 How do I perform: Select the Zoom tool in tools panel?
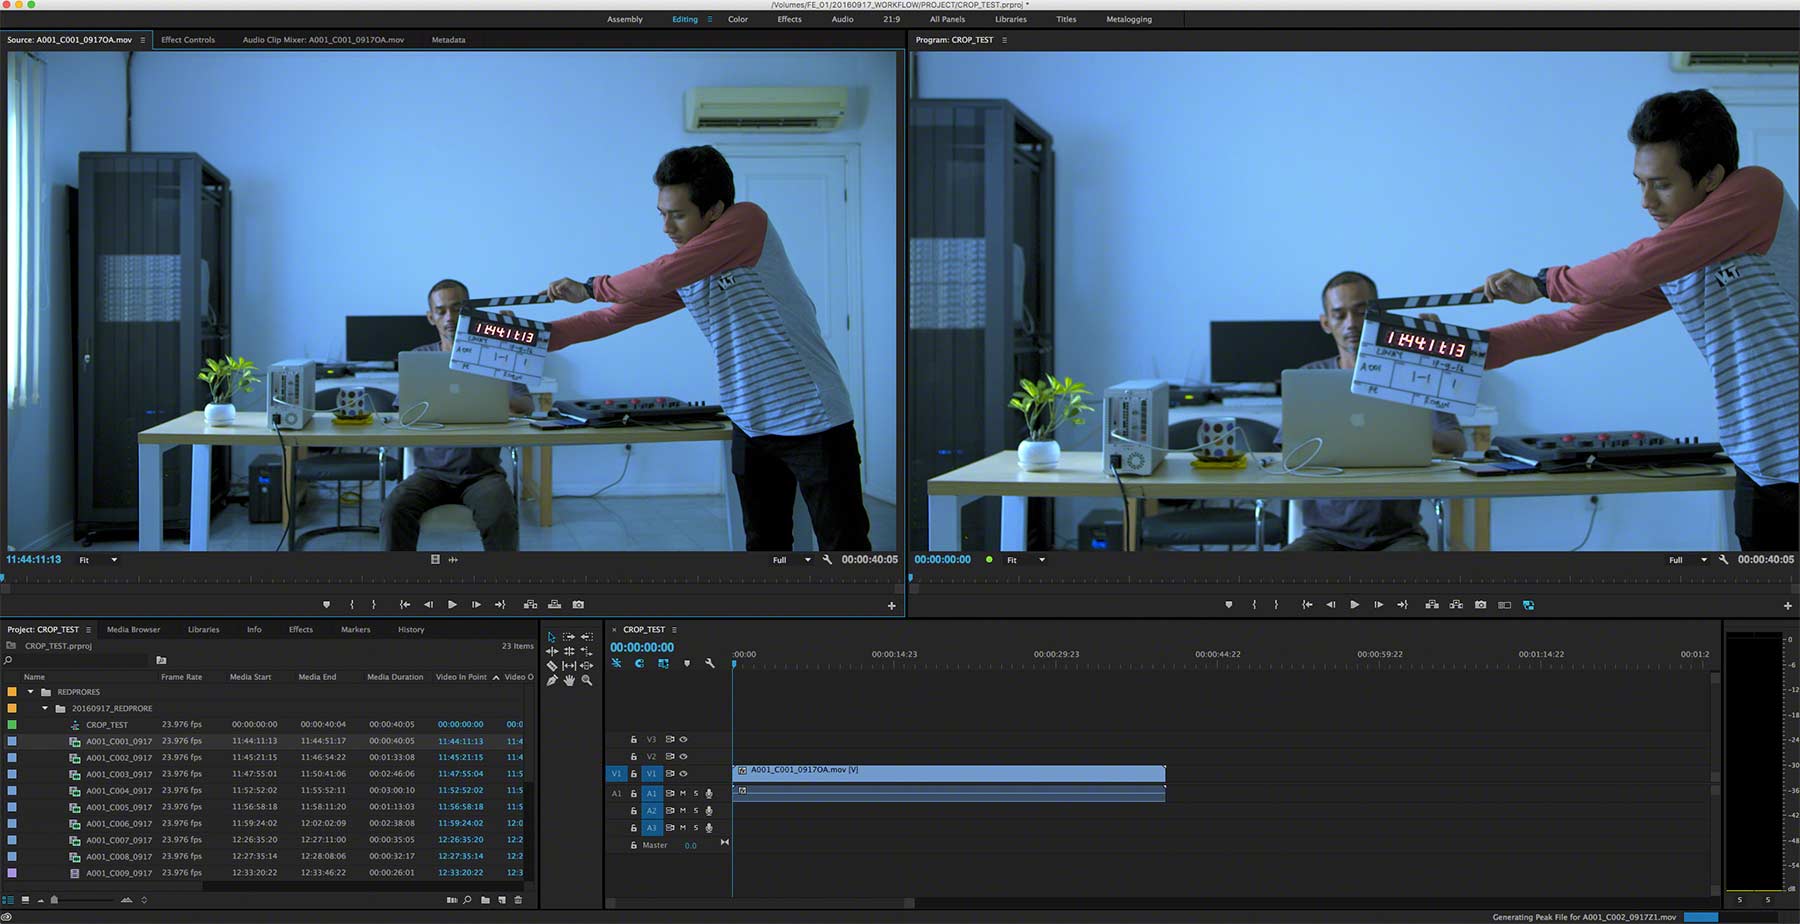[587, 680]
